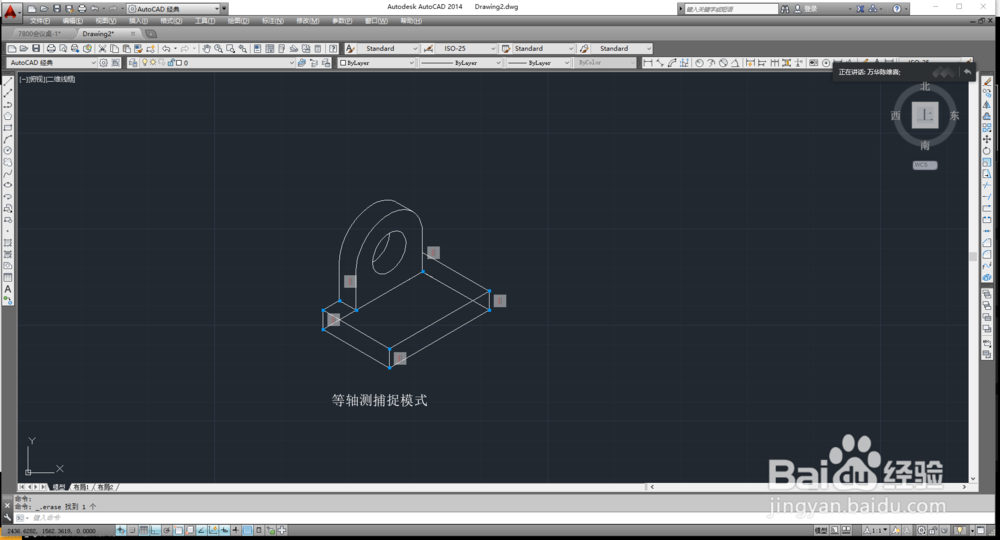Image resolution: width=1000 pixels, height=540 pixels.
Task: Toggle Snap Mode in status bar
Action: (x=132, y=530)
